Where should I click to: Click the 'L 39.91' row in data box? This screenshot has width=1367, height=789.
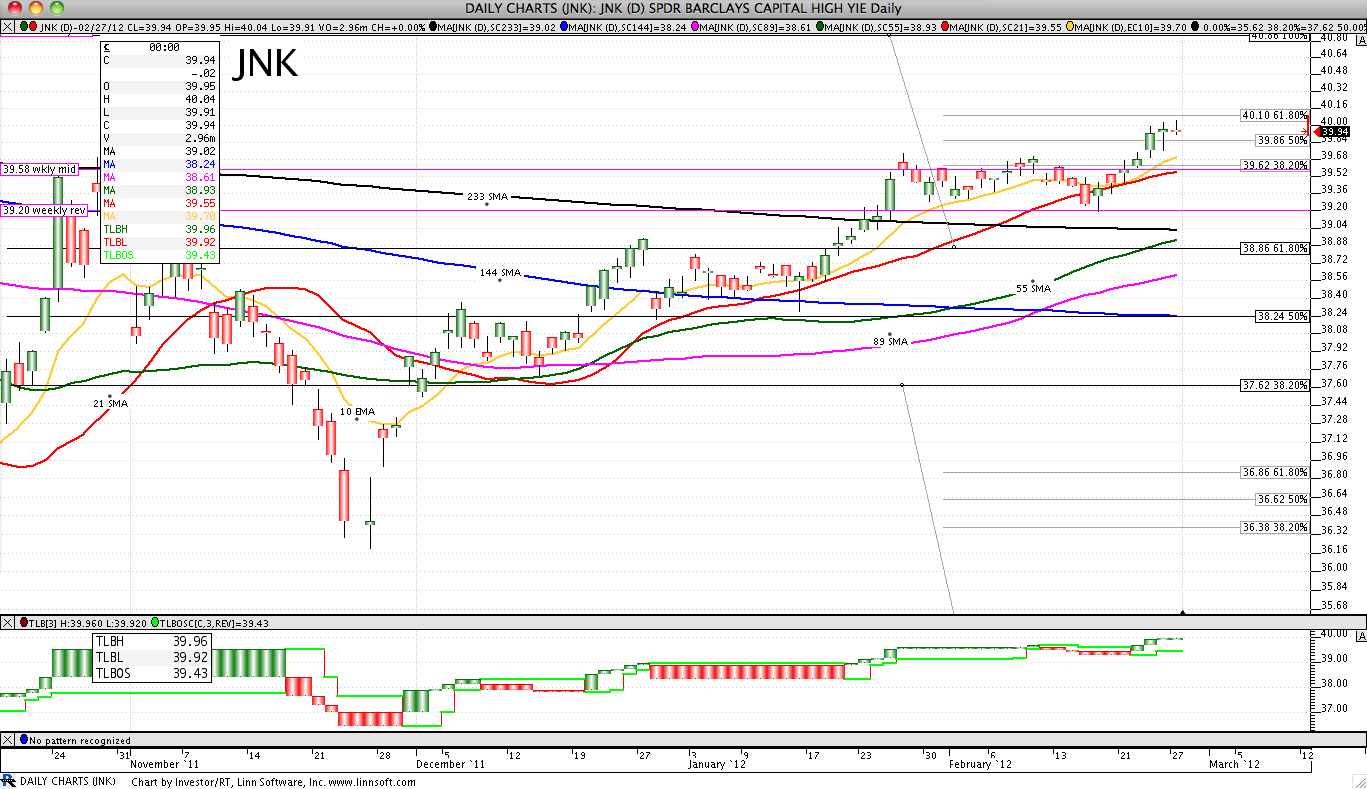(x=159, y=112)
